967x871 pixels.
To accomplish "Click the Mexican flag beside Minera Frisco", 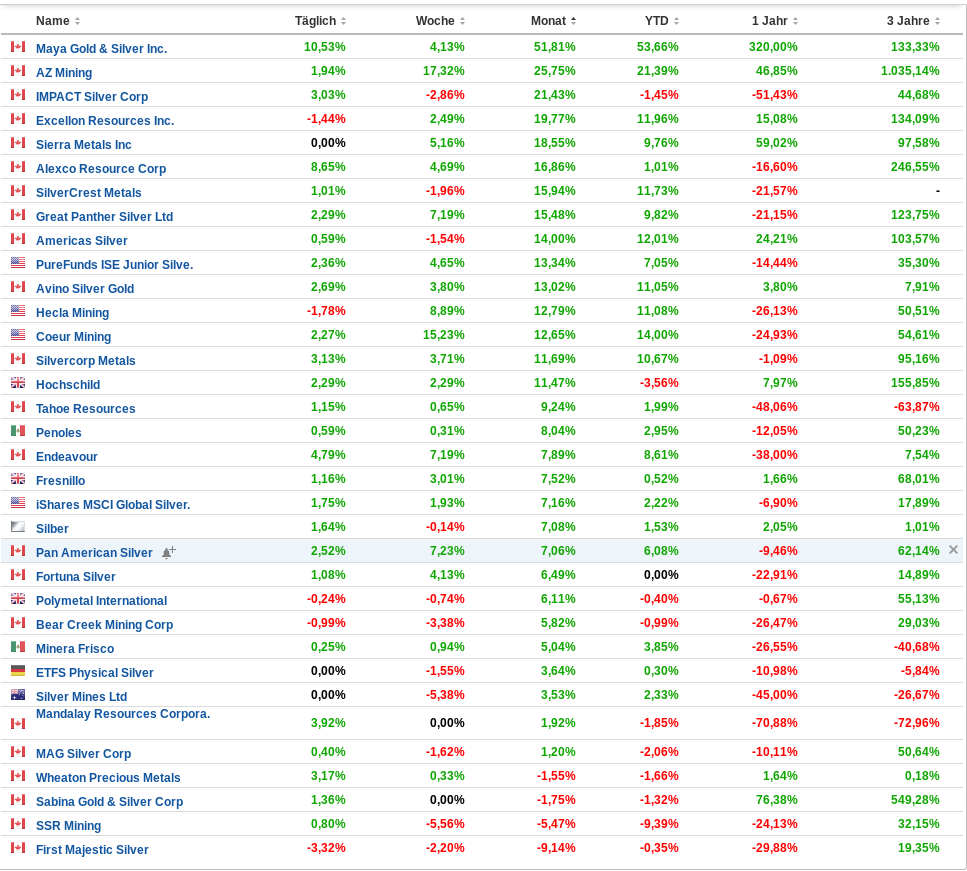I will coord(18,646).
